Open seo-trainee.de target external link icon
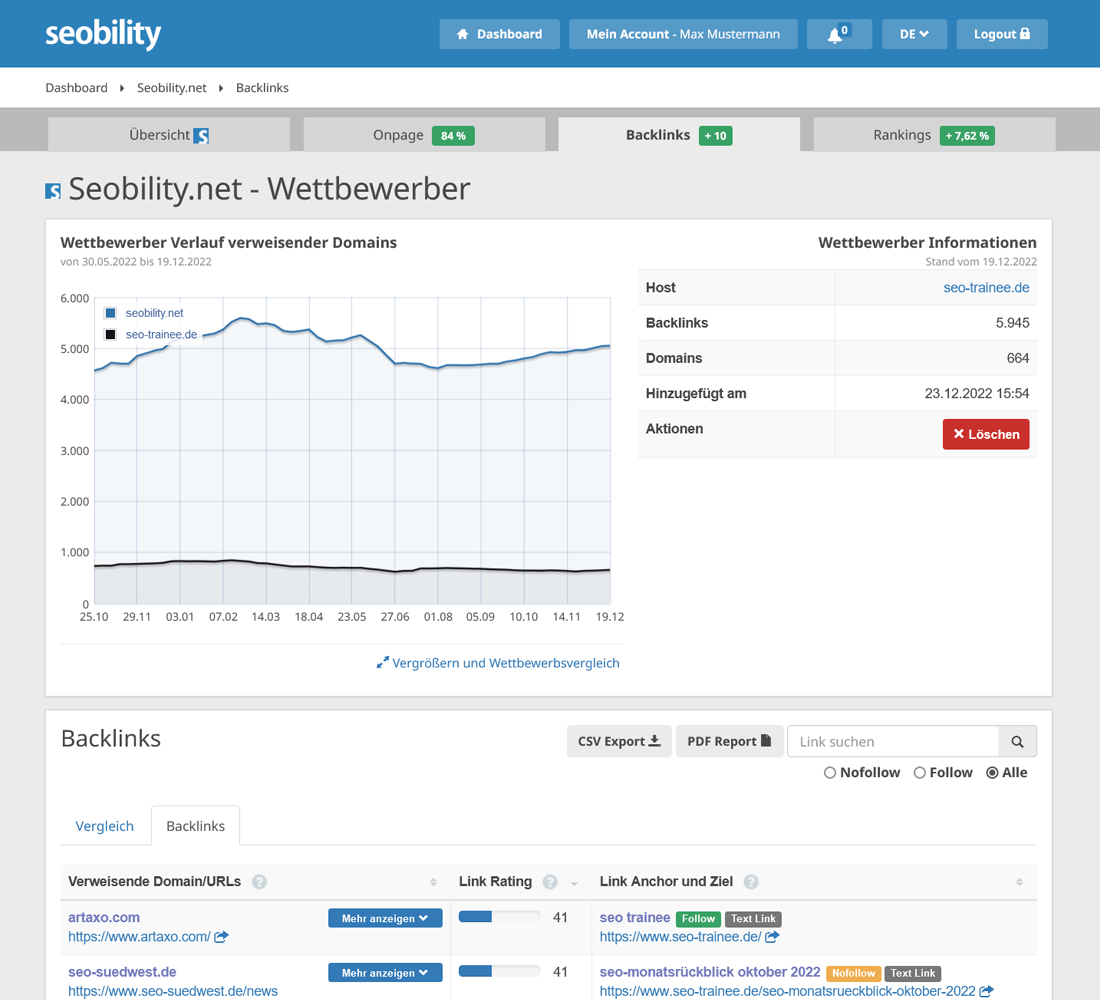 coord(772,936)
